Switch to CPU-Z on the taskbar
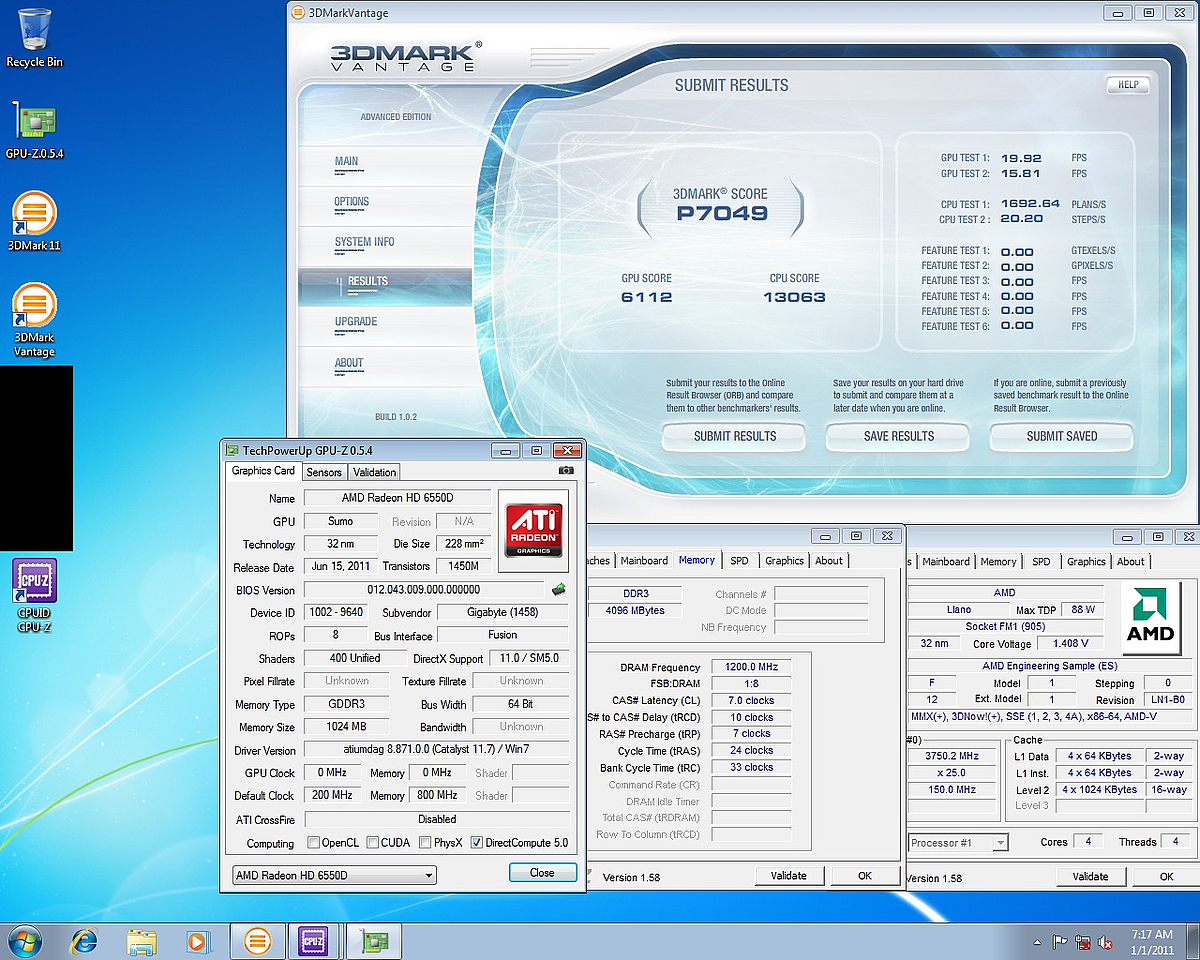Image resolution: width=1200 pixels, height=960 pixels. [314, 941]
